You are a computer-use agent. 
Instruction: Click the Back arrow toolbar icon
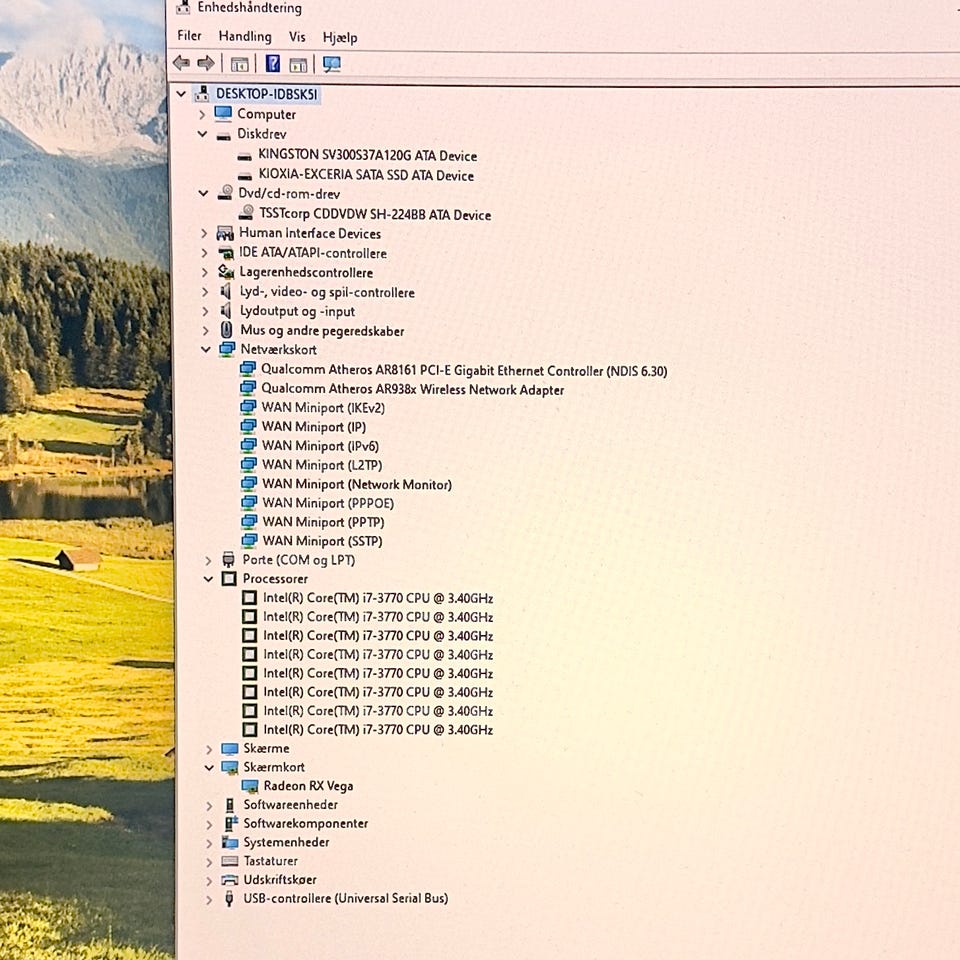pyautogui.click(x=181, y=62)
